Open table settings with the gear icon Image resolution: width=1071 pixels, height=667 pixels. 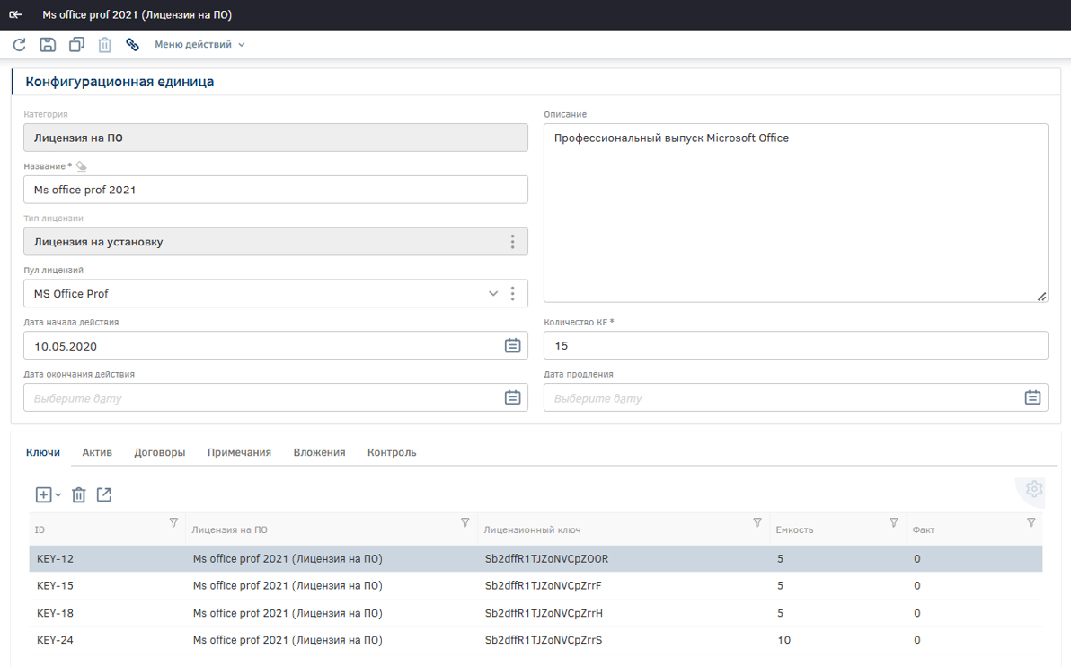point(1034,489)
